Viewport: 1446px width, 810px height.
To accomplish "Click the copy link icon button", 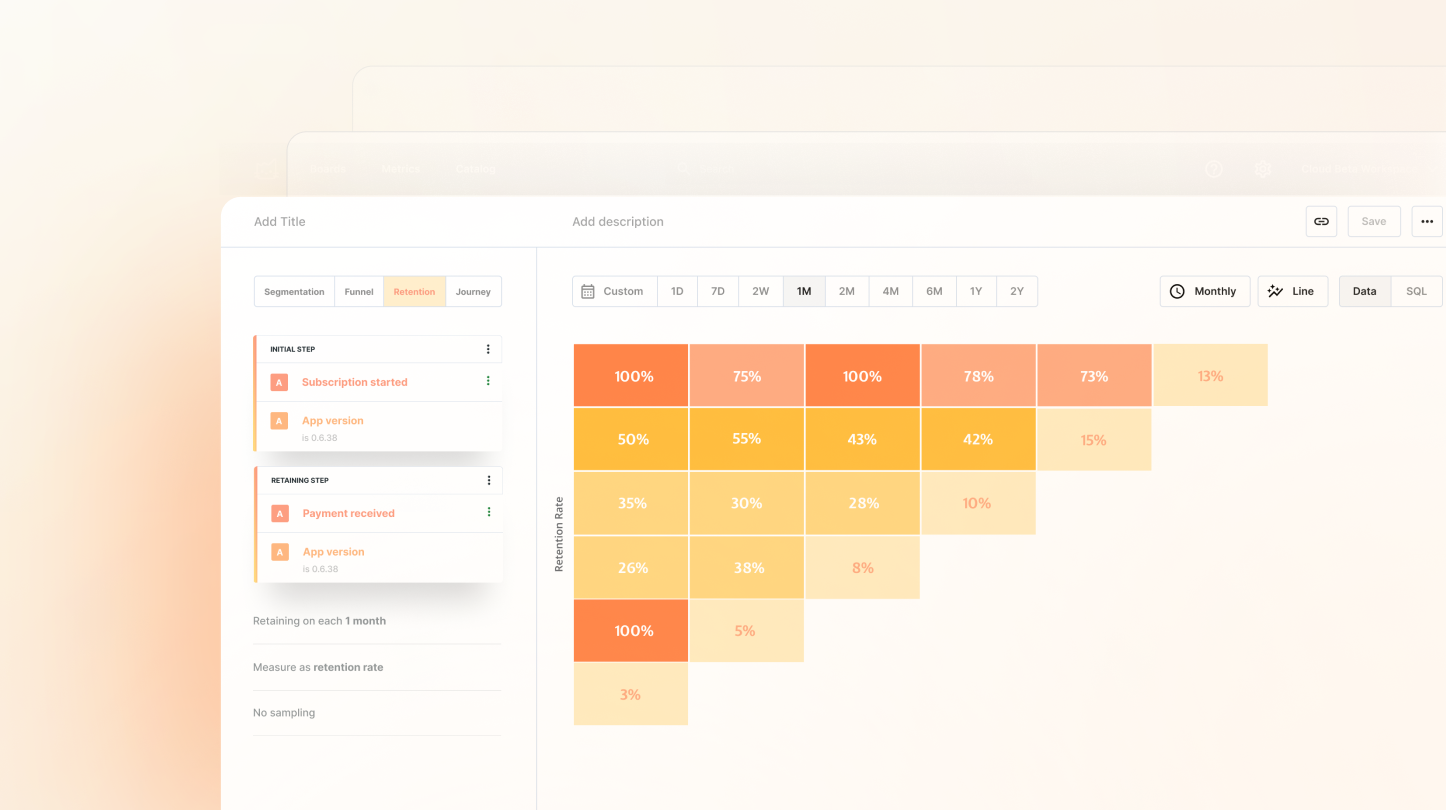I will point(1321,222).
